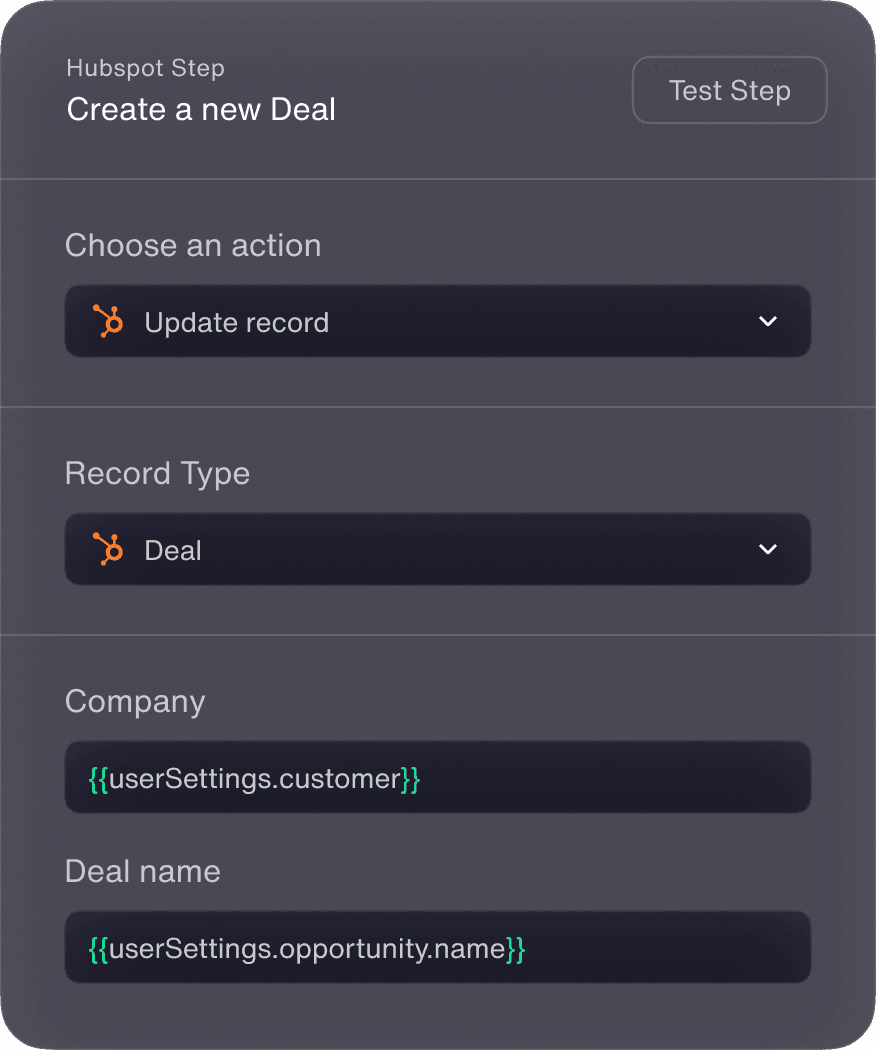Click closing green braces in Deal name field
Viewport: 876px width, 1050px height.
tap(515, 948)
